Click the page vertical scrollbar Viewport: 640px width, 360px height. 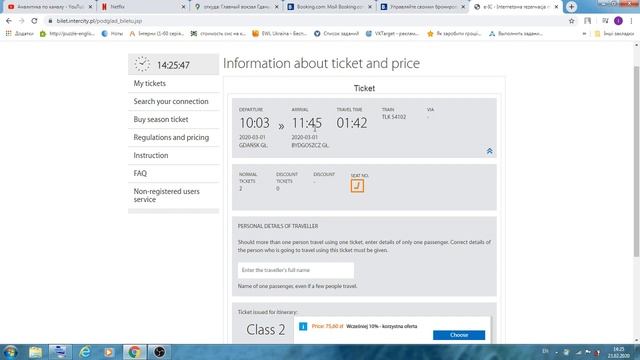(636, 162)
